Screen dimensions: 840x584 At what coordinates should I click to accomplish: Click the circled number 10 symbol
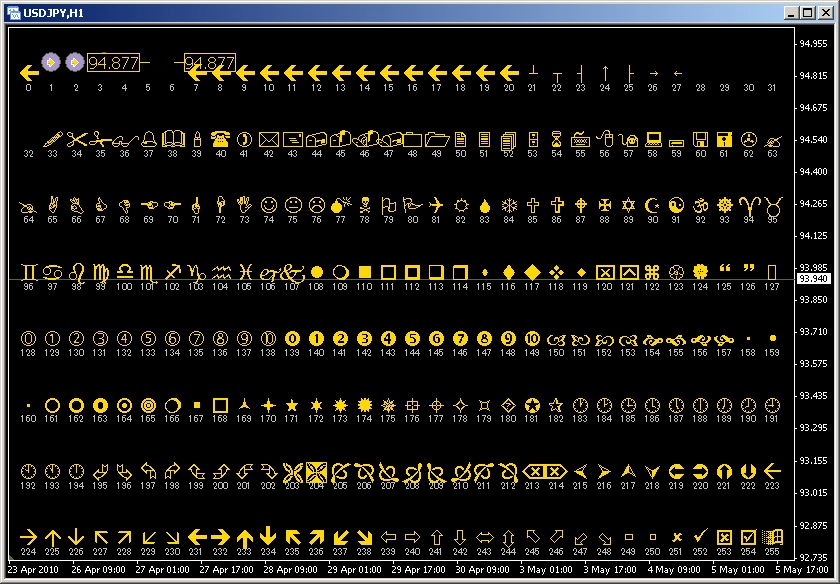click(x=267, y=340)
